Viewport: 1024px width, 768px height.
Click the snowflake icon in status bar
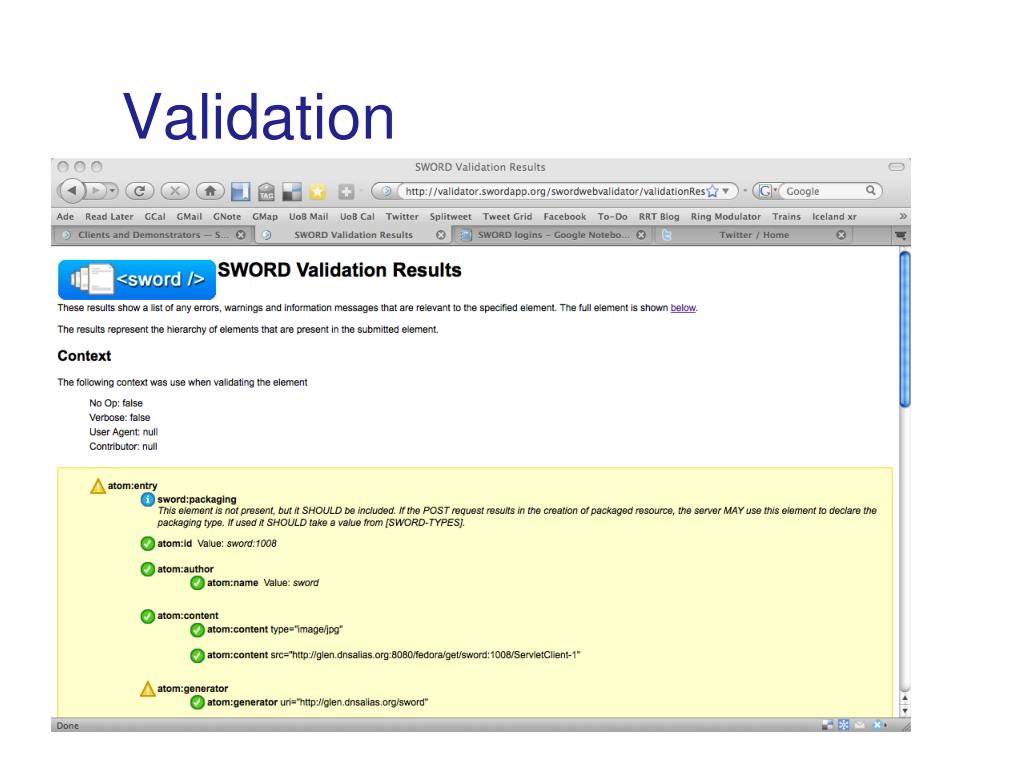844,725
